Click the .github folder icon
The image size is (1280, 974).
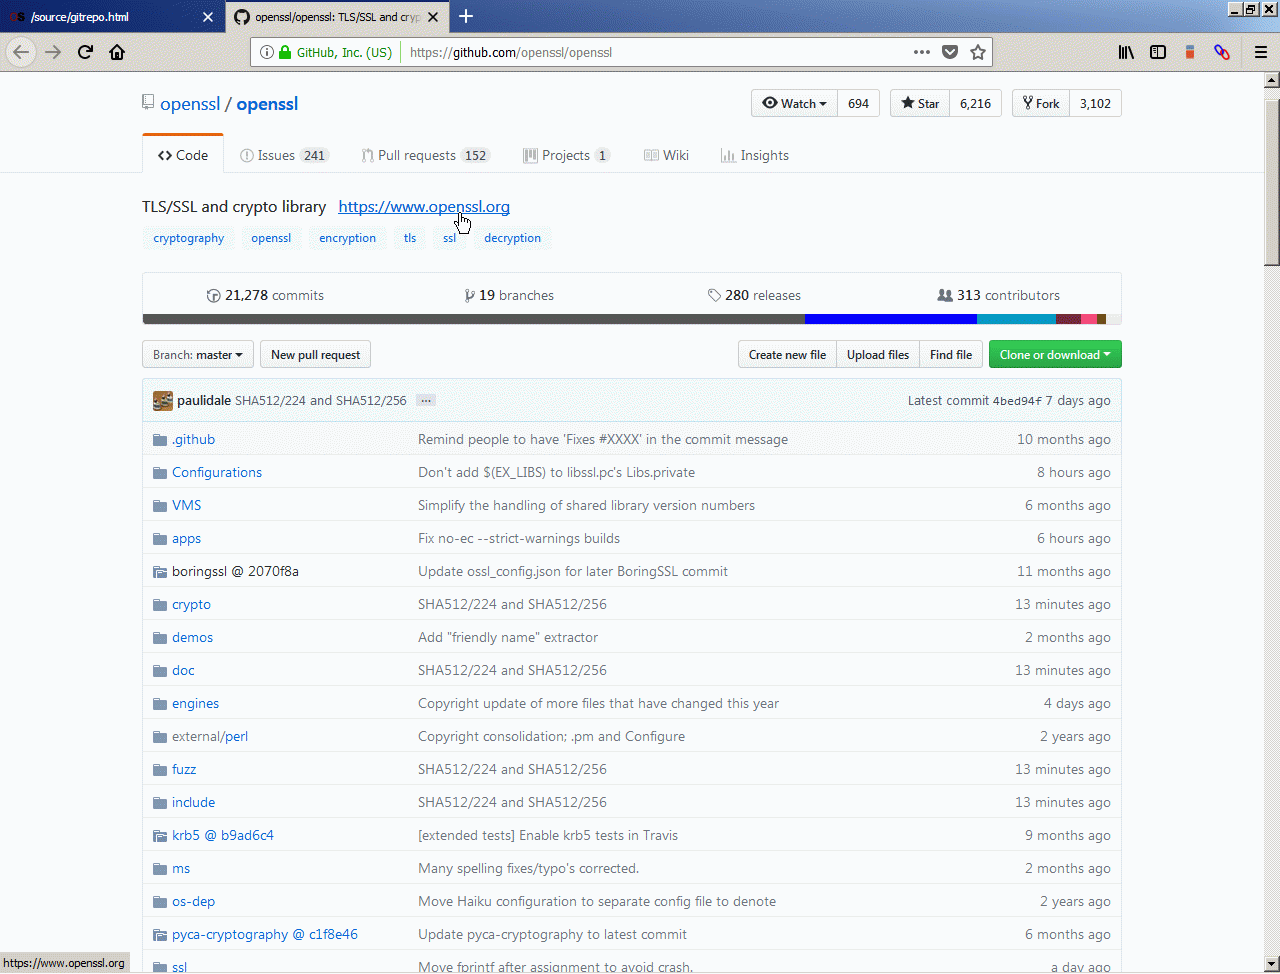point(160,440)
